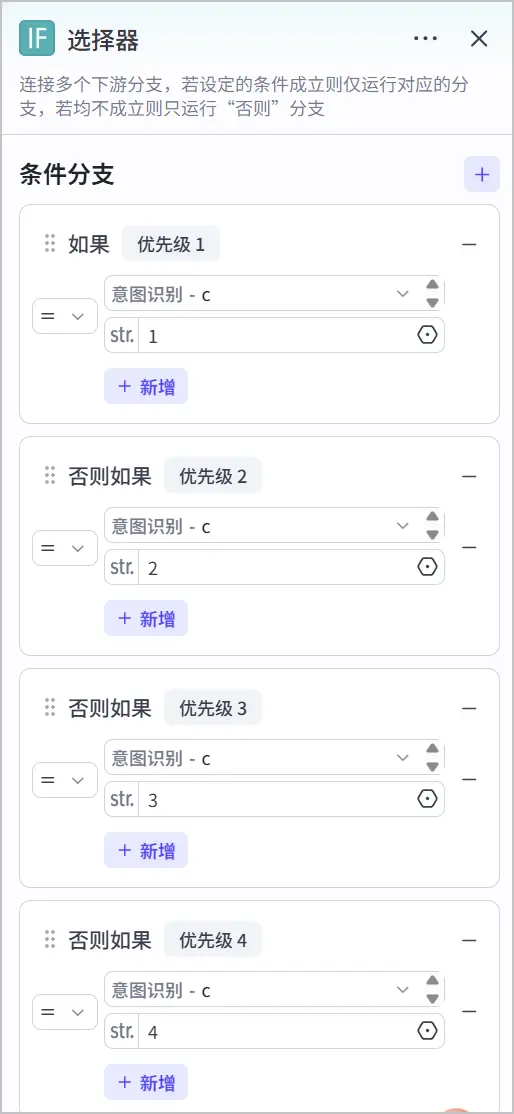Open the equals operator dropdown in priority 1
This screenshot has width=514, height=1114.
pyautogui.click(x=65, y=316)
